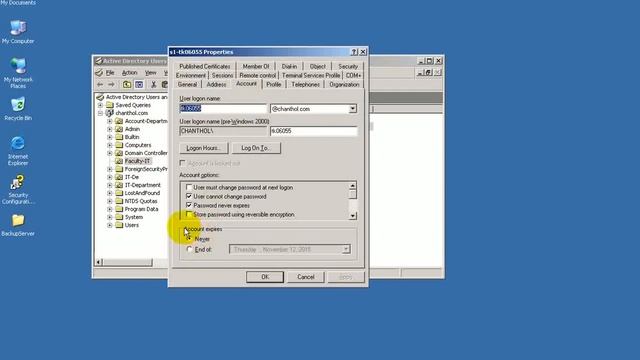640x360 pixels.
Task: Switch to the Member Of tab
Action: [256, 66]
